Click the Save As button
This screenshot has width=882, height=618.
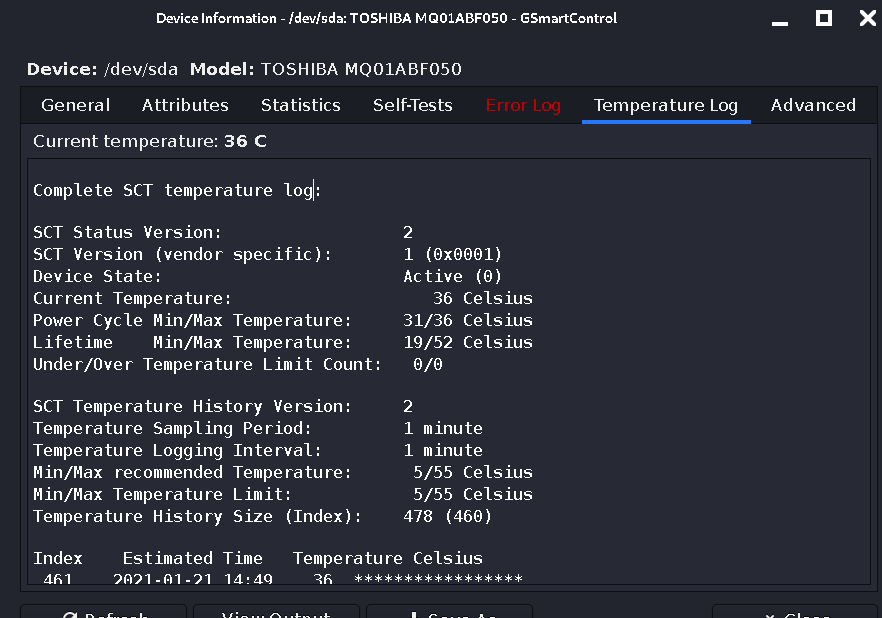click(449, 612)
